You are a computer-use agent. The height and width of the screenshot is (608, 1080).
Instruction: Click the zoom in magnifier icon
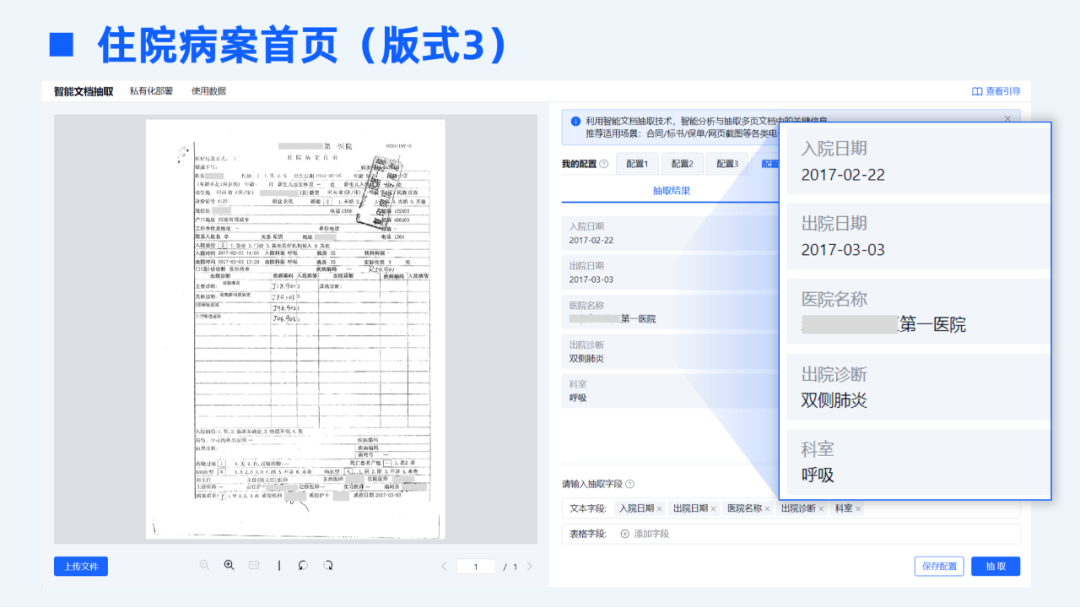pyautogui.click(x=229, y=565)
